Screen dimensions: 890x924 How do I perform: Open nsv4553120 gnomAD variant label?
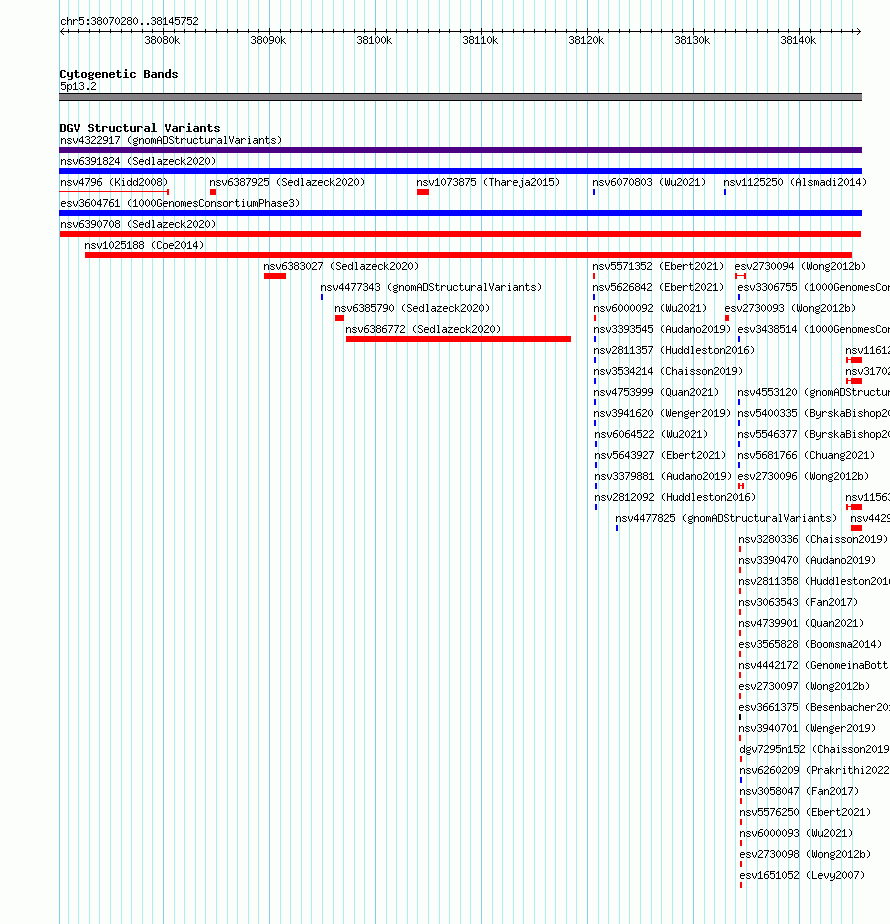pyautogui.click(x=813, y=392)
